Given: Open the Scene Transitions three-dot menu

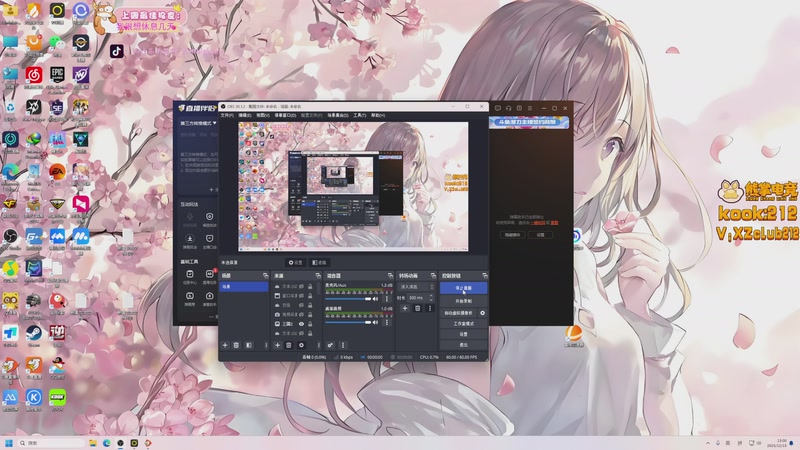Looking at the screenshot, I should click(430, 308).
